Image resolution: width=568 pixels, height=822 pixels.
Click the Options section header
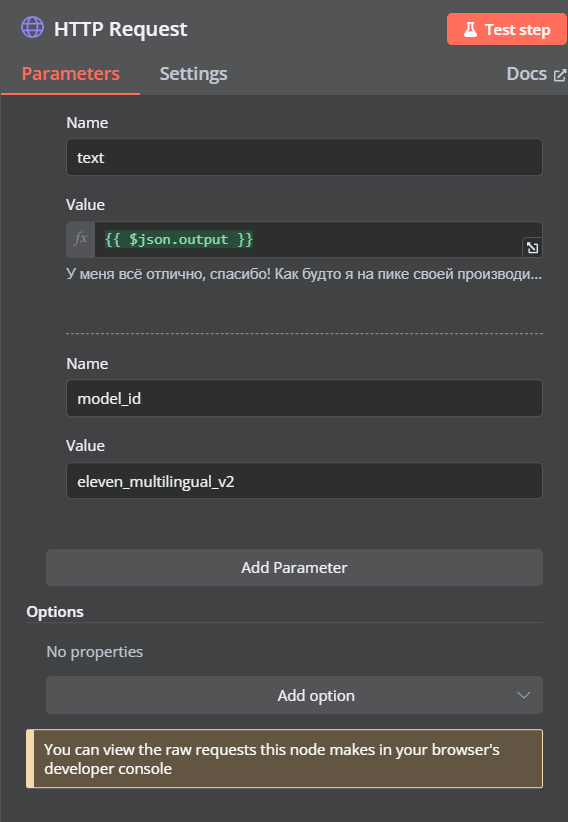[55, 612]
